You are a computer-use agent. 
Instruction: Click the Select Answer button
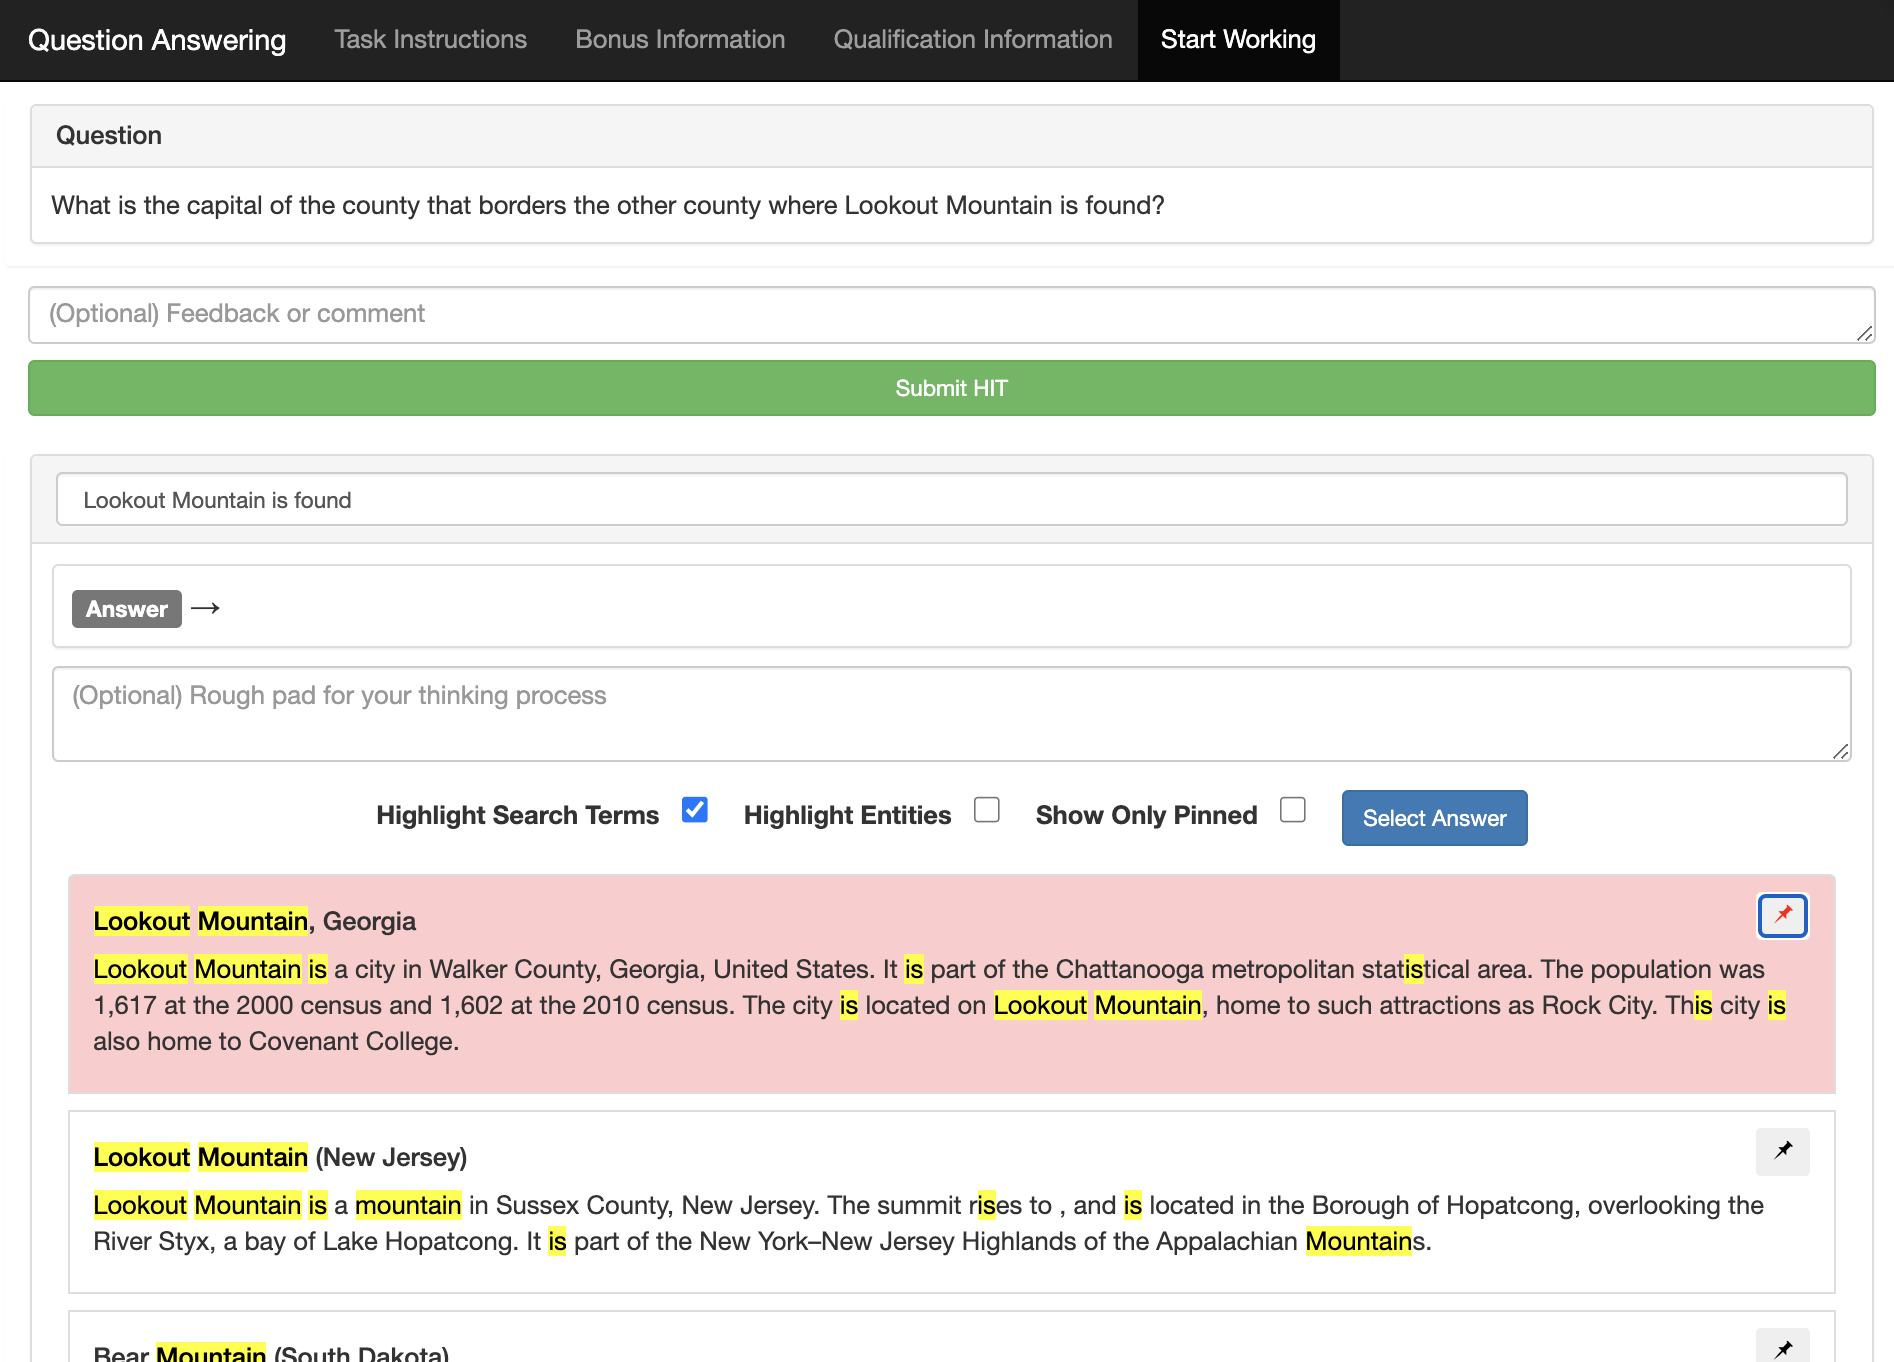(x=1433, y=818)
